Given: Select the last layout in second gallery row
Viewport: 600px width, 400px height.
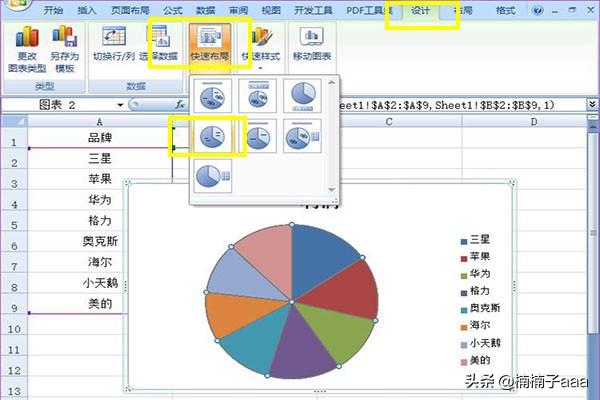Looking at the screenshot, I should pyautogui.click(x=302, y=136).
